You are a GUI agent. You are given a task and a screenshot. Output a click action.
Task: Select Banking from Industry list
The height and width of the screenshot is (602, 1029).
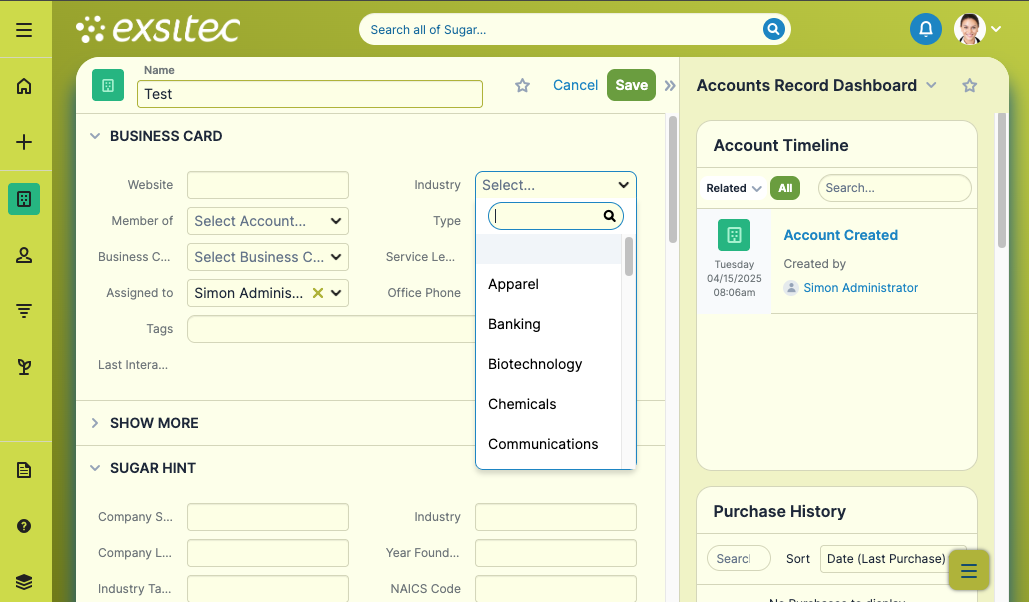click(x=514, y=324)
